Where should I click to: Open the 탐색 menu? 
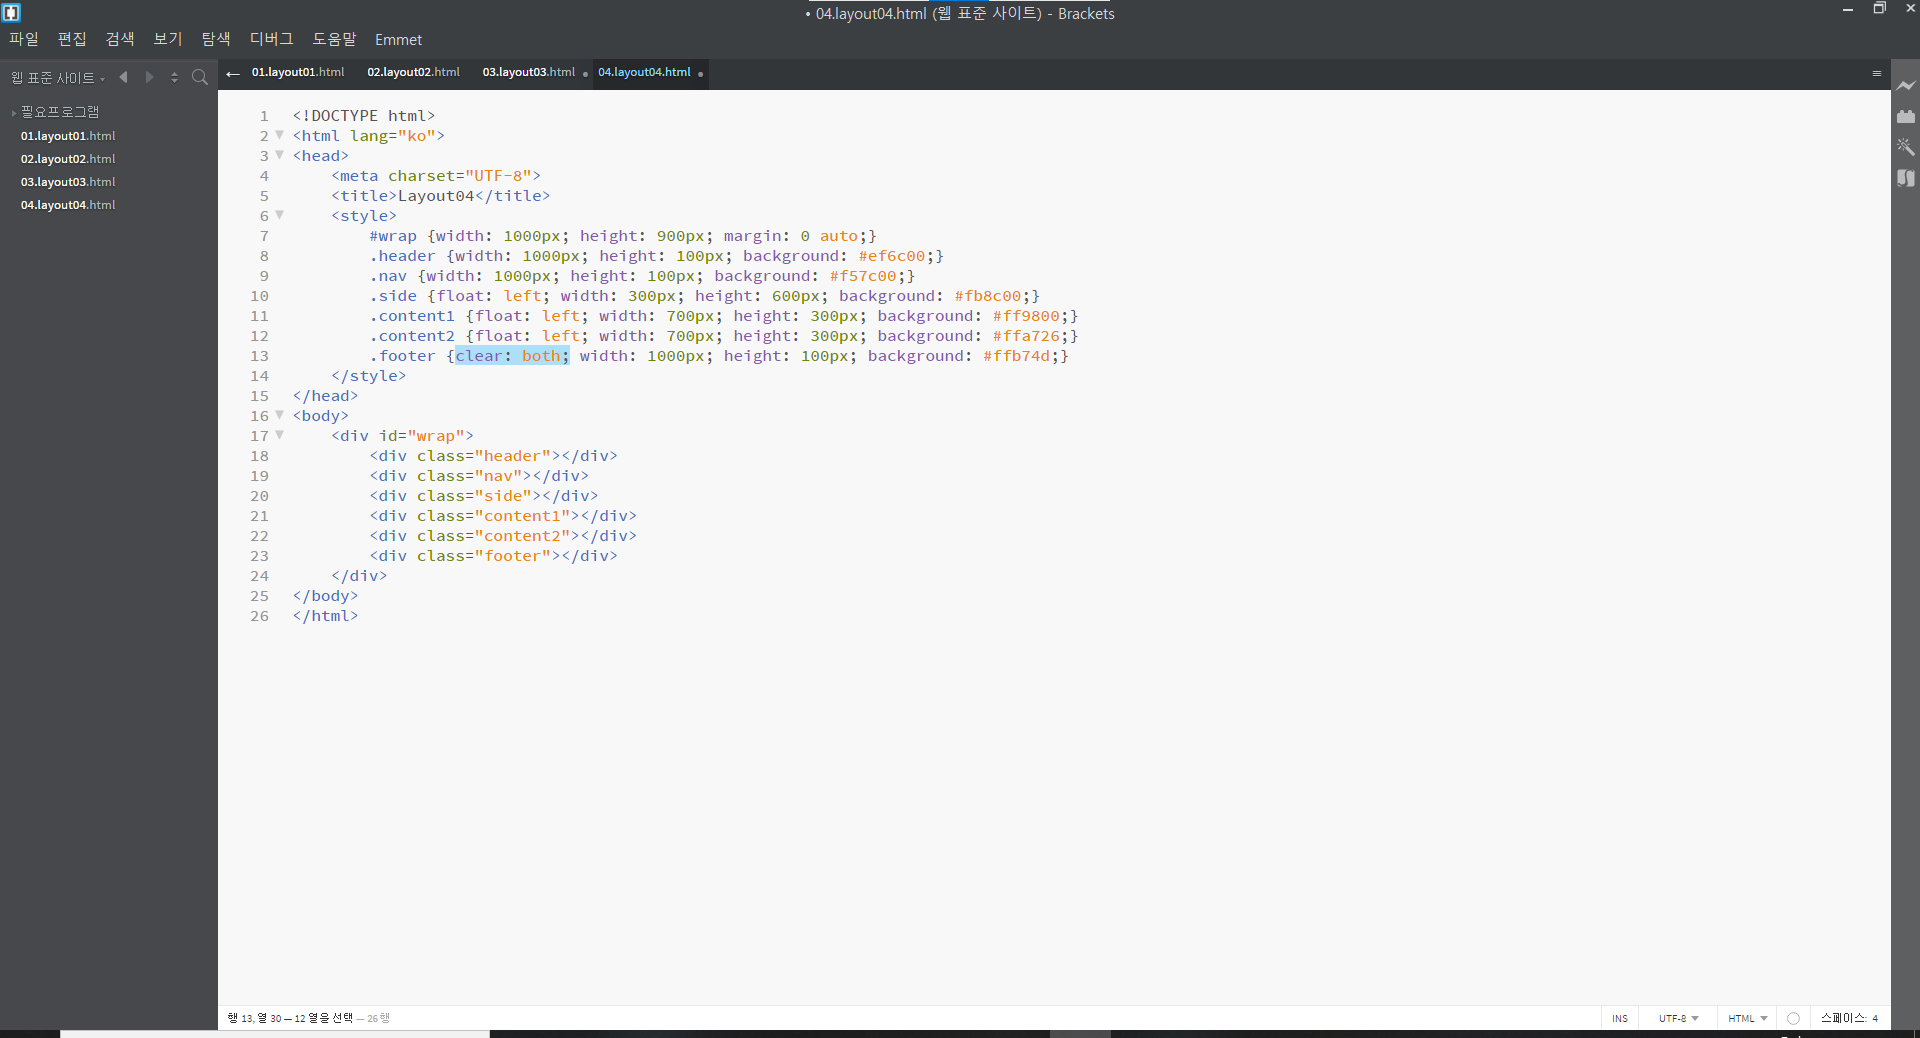click(x=216, y=39)
